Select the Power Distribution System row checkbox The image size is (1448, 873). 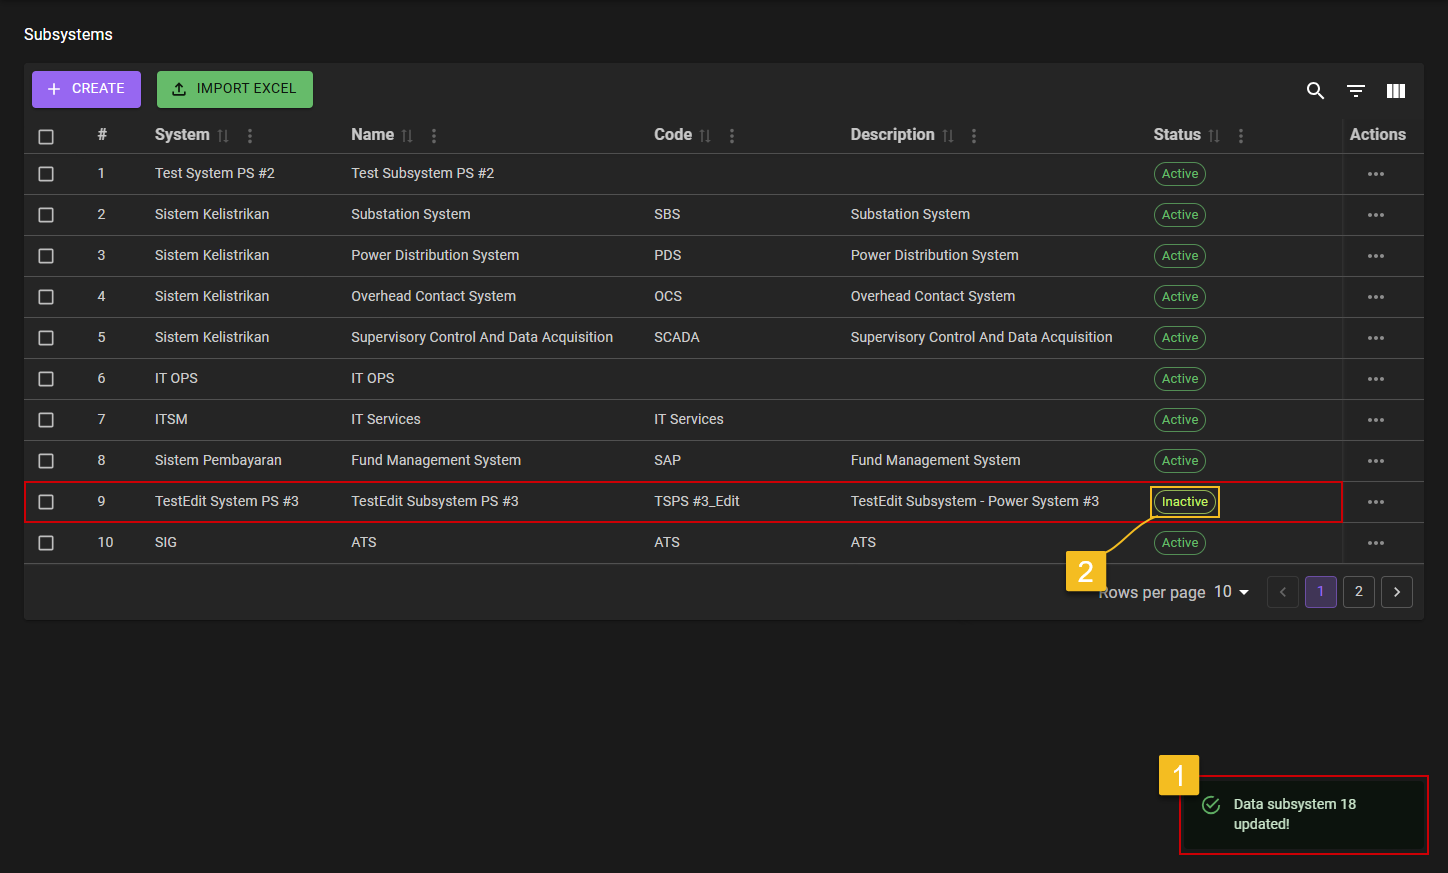[46, 256]
